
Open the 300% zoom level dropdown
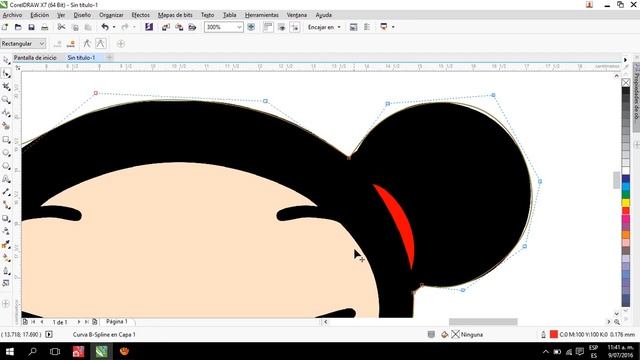240,27
